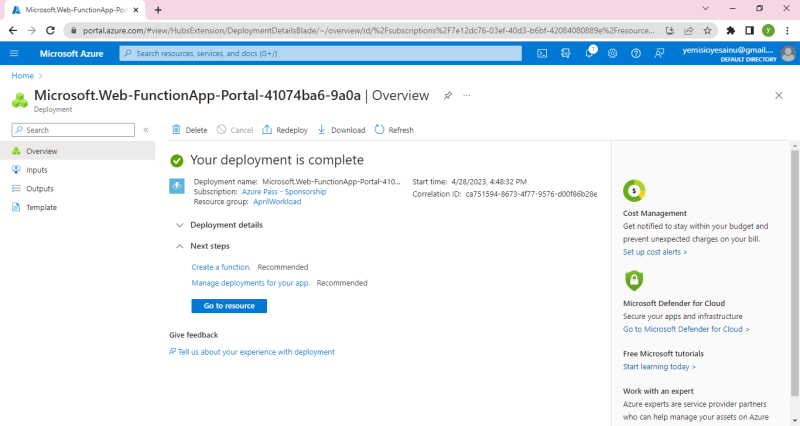Click the install app icon in address bar

click(670, 31)
